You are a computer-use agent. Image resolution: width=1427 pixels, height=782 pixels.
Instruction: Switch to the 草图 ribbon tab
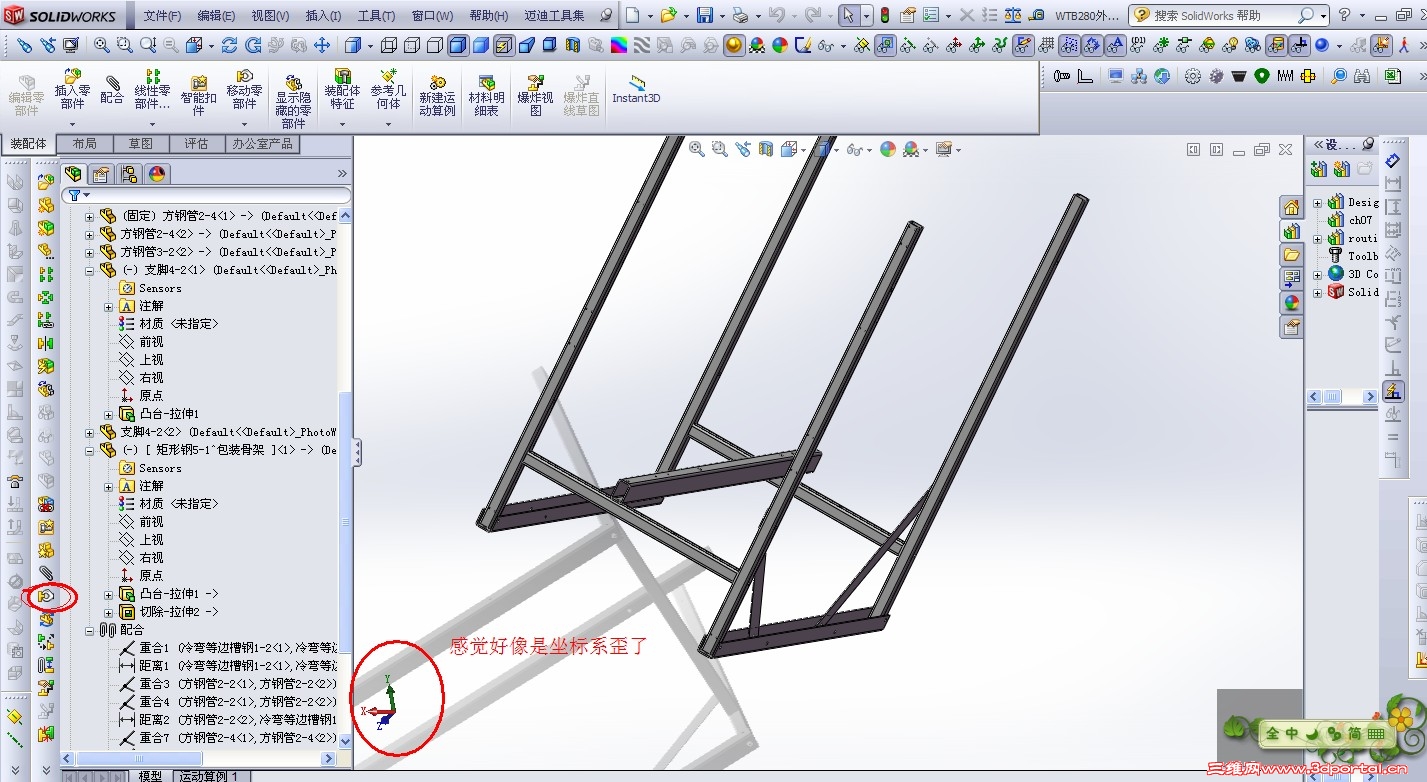point(141,144)
